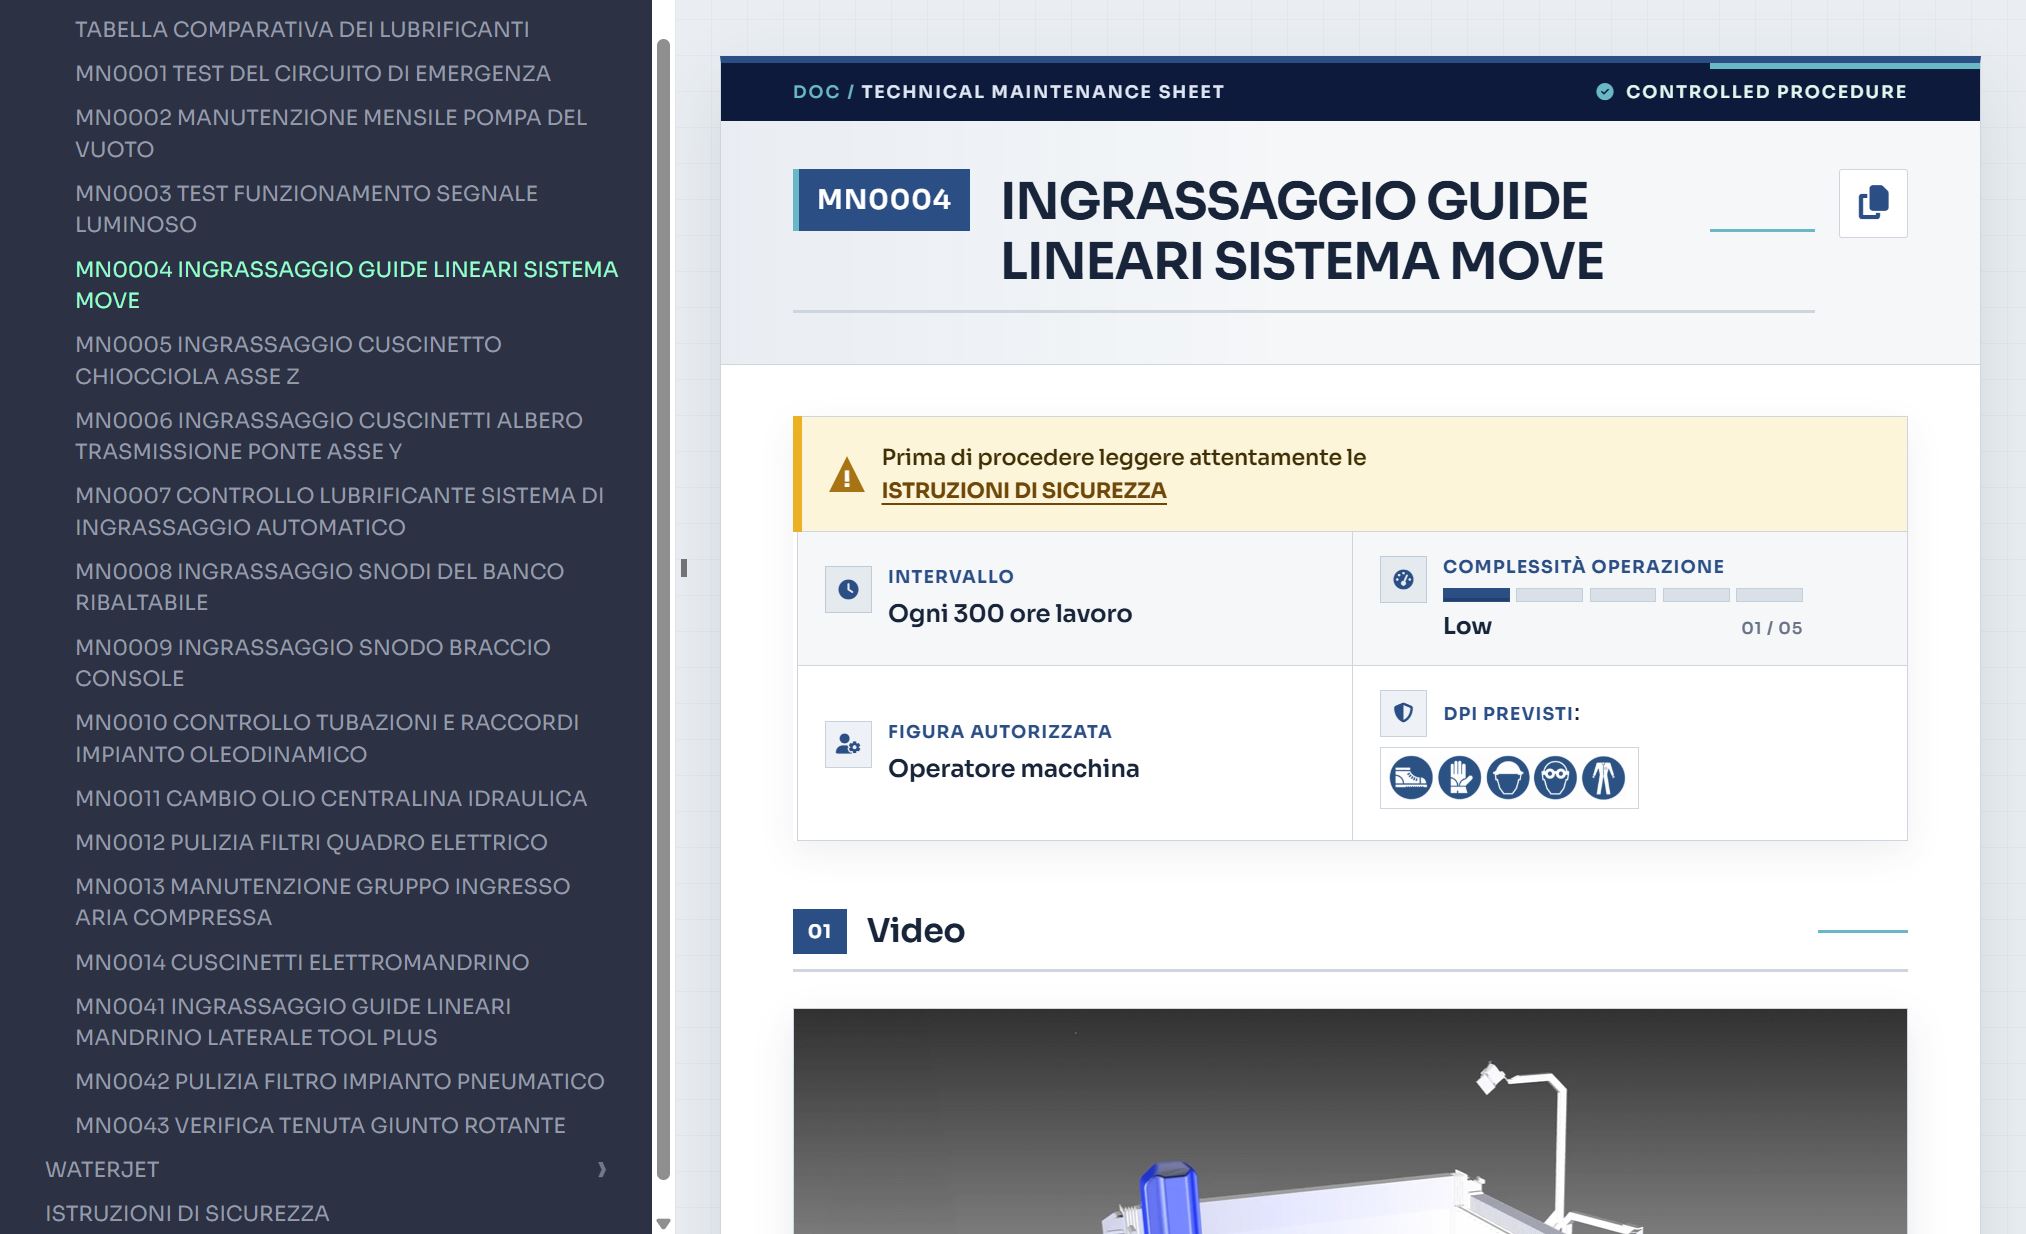The height and width of the screenshot is (1234, 2026).
Task: Open MN0009 INGRASSAGGIO SNODO BRACCIO CONSOLE
Action: pos(313,662)
